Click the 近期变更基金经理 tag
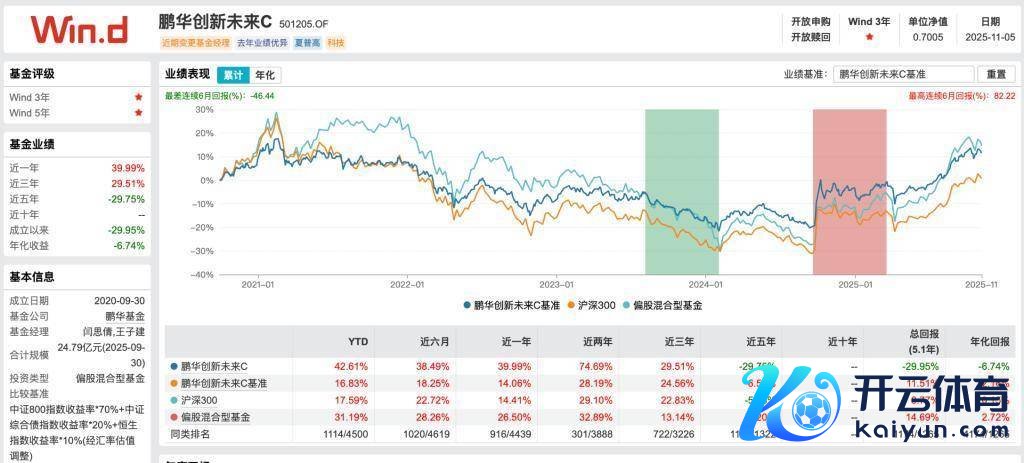The width and height of the screenshot is (1024, 463). pyautogui.click(x=195, y=43)
